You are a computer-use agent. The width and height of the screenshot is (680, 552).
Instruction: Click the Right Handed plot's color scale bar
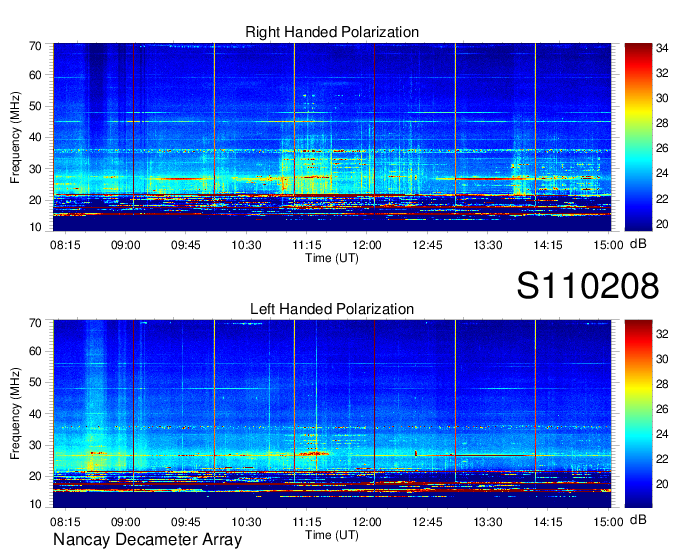click(x=638, y=137)
